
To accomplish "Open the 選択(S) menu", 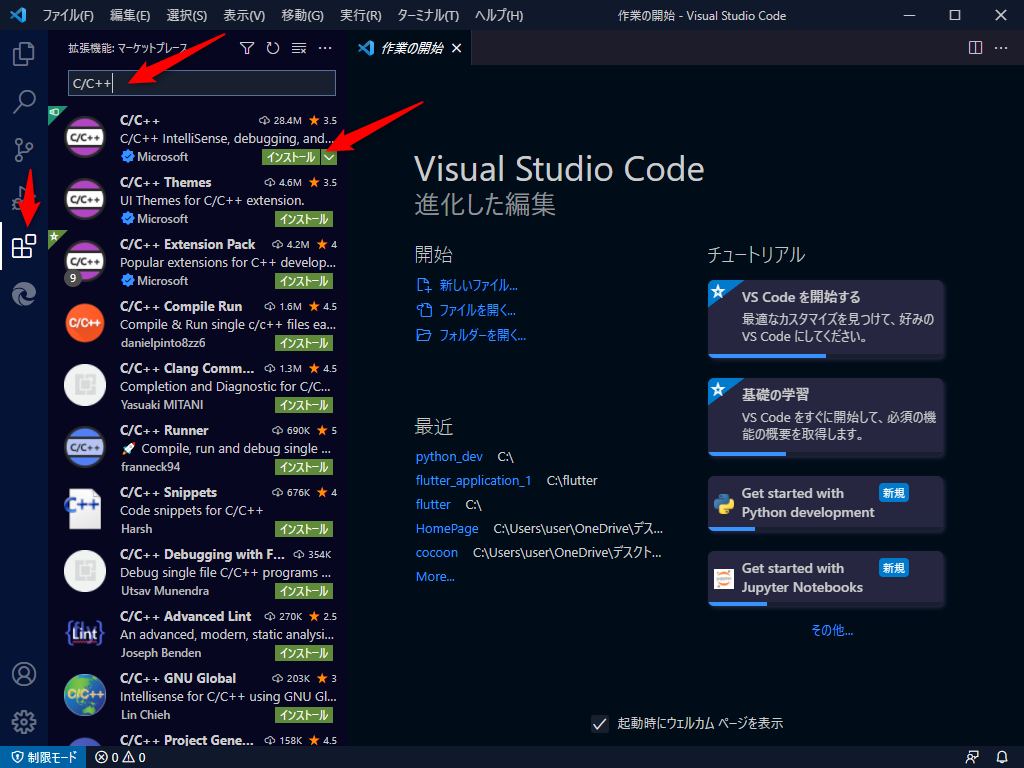I will tap(186, 15).
